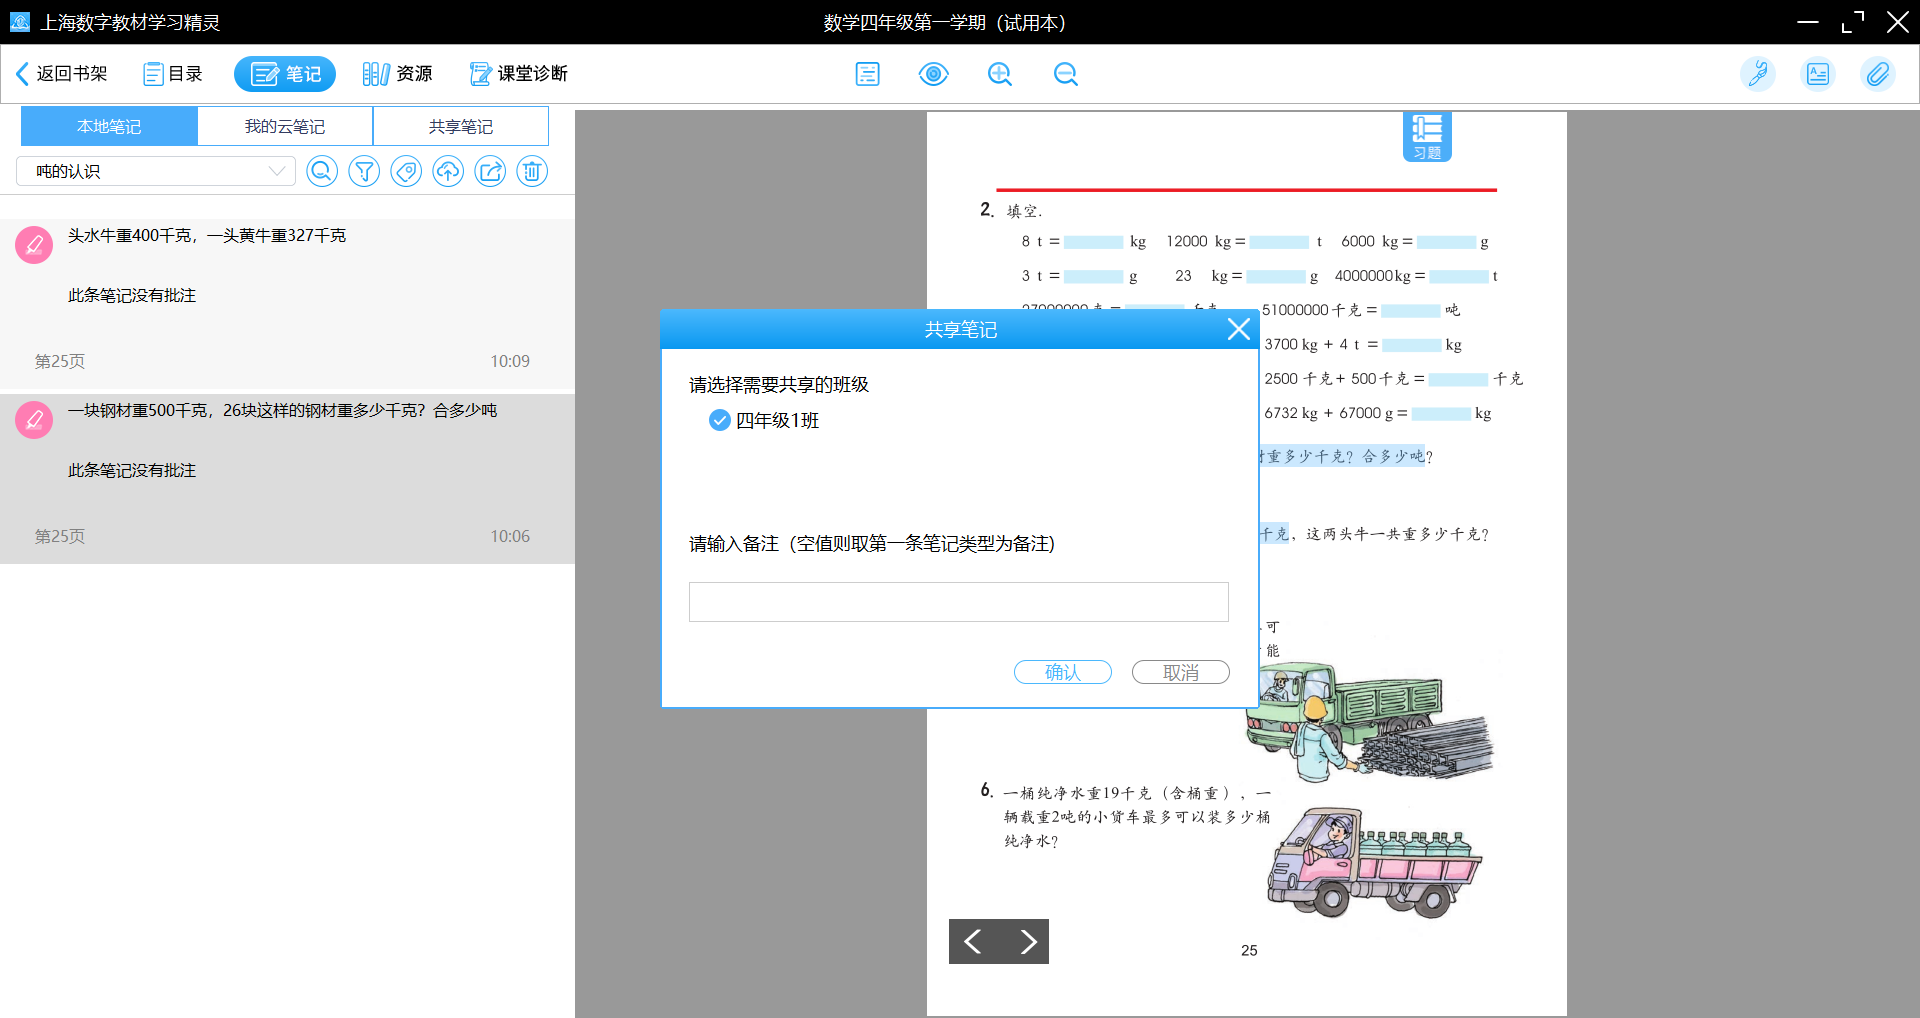Go to the next textbook page

[x=1026, y=941]
